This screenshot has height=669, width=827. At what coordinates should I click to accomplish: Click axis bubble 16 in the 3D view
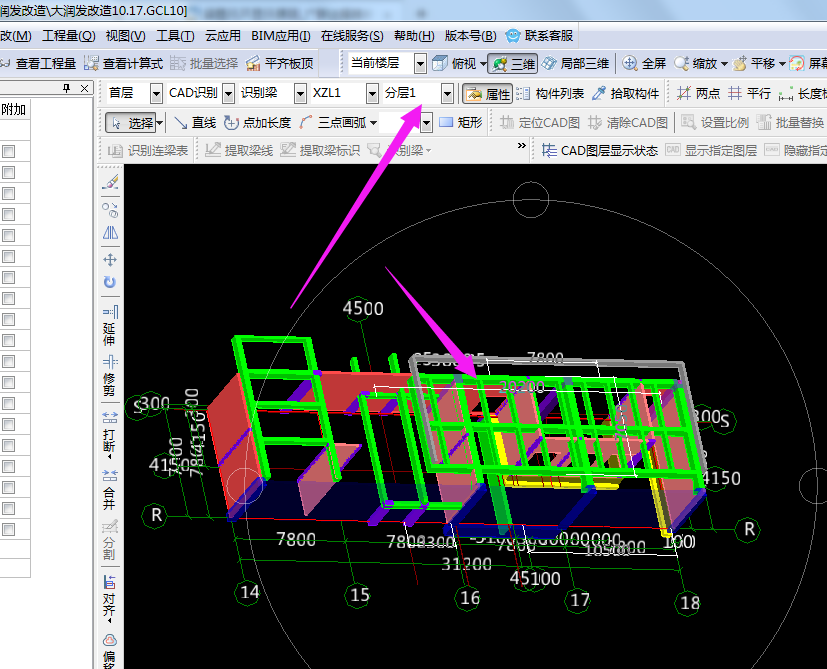tap(468, 598)
